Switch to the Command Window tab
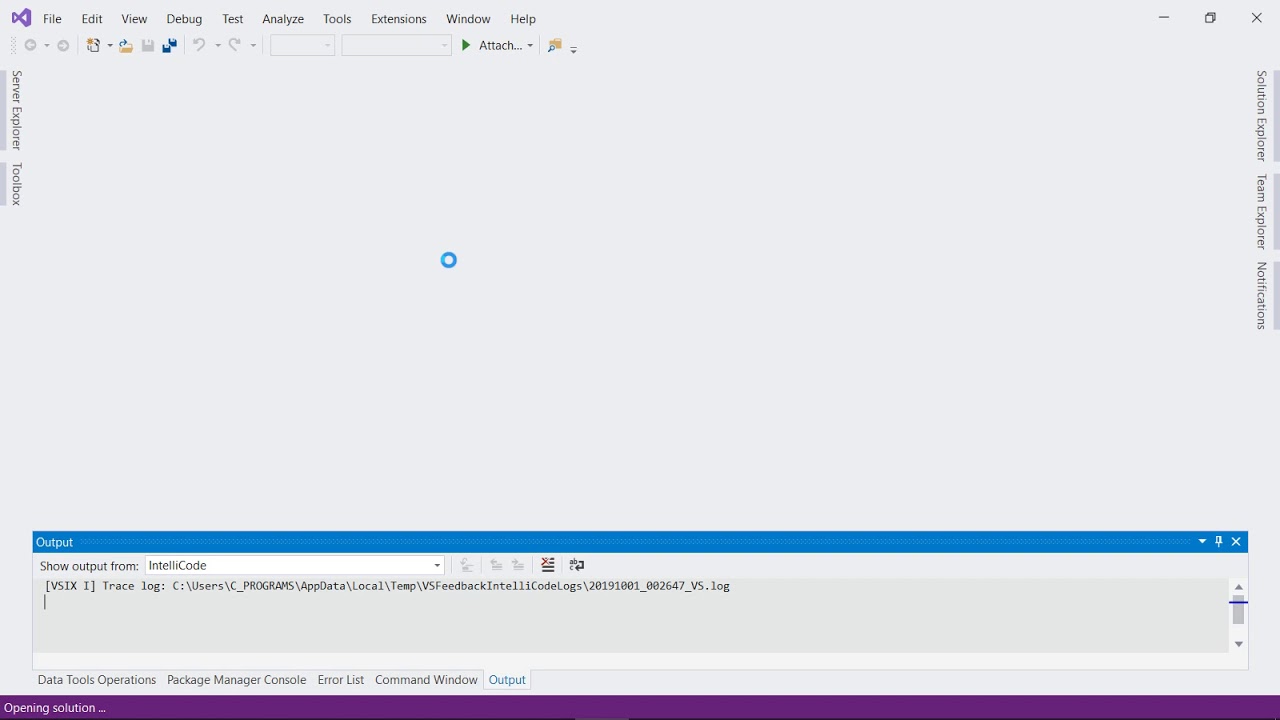Viewport: 1280px width, 720px height. click(426, 680)
